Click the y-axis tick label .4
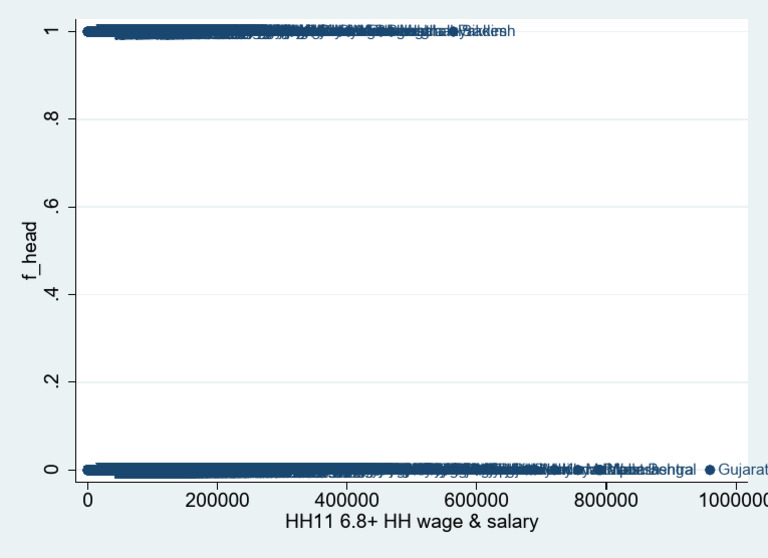 (51, 294)
